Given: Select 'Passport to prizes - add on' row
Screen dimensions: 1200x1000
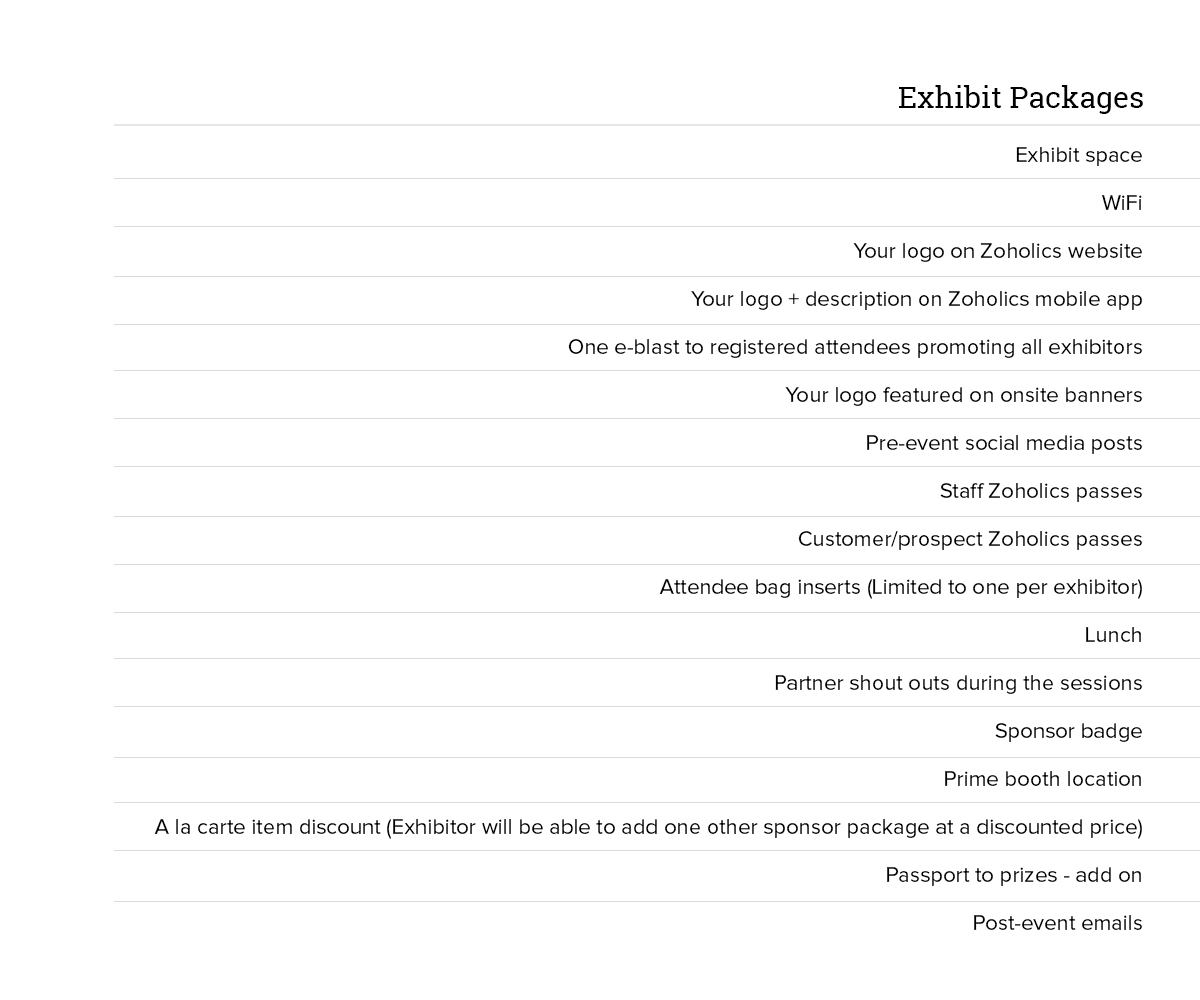Looking at the screenshot, I should [1013, 875].
